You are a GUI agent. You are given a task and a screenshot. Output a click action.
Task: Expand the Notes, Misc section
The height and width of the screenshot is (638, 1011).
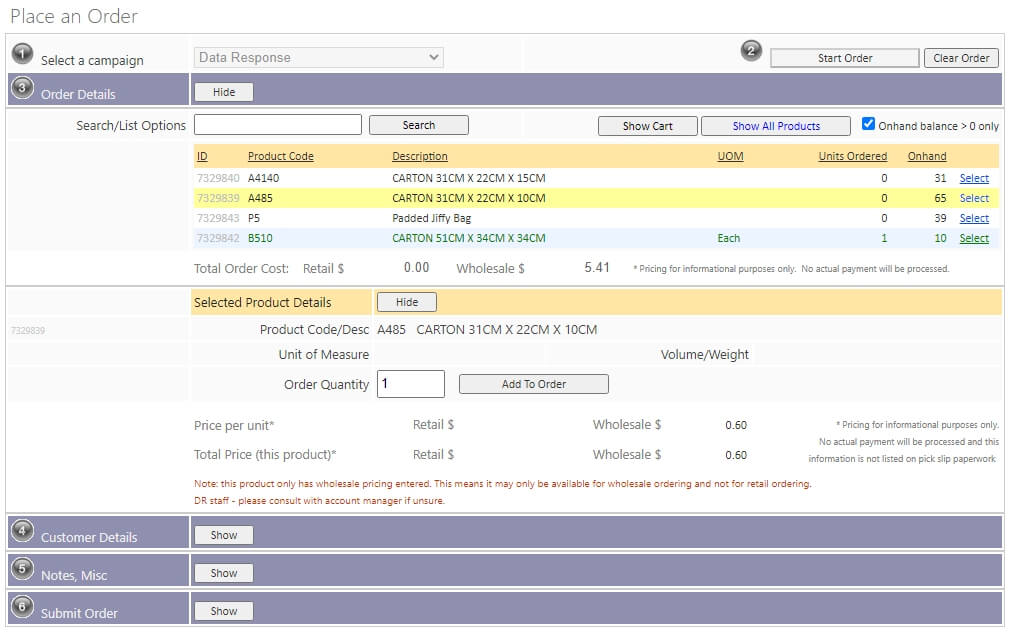coord(224,573)
